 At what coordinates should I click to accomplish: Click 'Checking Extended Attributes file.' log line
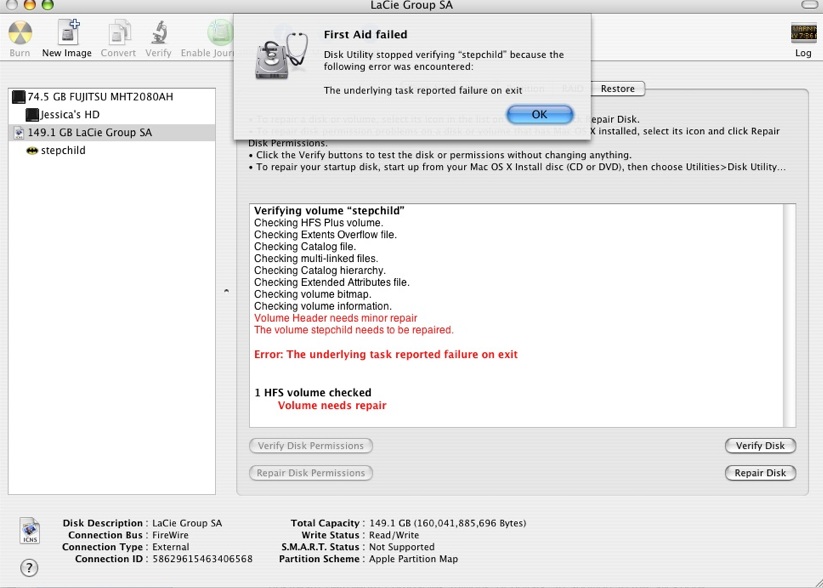point(332,282)
